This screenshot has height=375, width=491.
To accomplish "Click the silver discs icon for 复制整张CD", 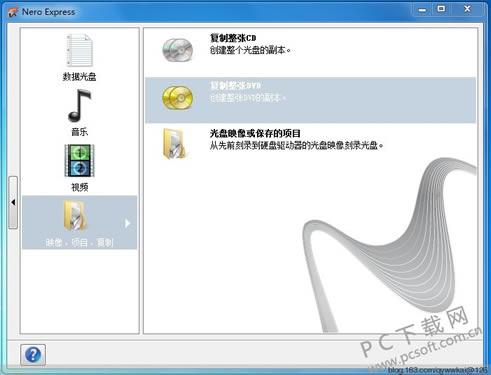I will pyautogui.click(x=178, y=50).
